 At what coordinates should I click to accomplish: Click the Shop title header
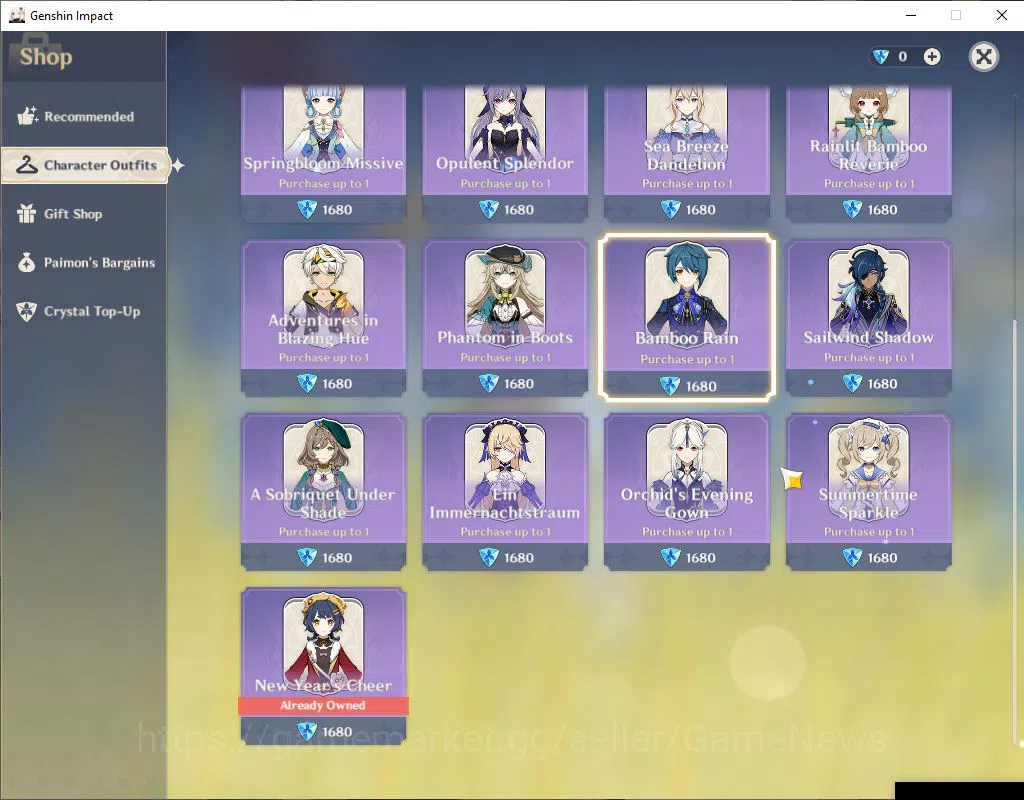click(x=46, y=57)
